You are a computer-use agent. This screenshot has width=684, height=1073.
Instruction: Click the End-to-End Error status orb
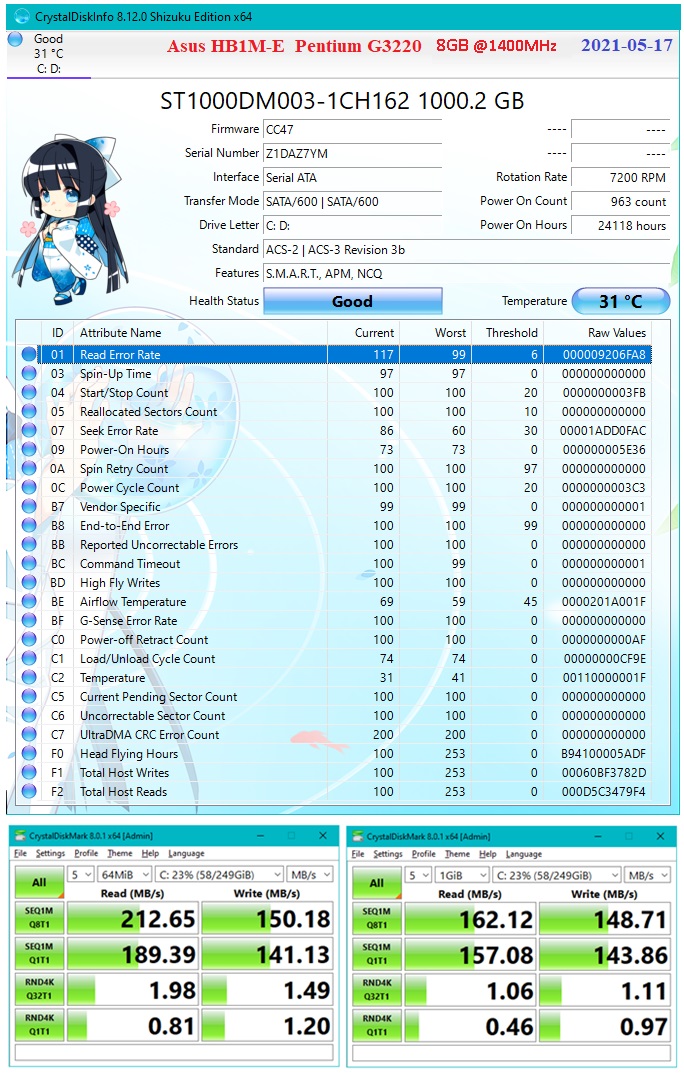click(29, 526)
